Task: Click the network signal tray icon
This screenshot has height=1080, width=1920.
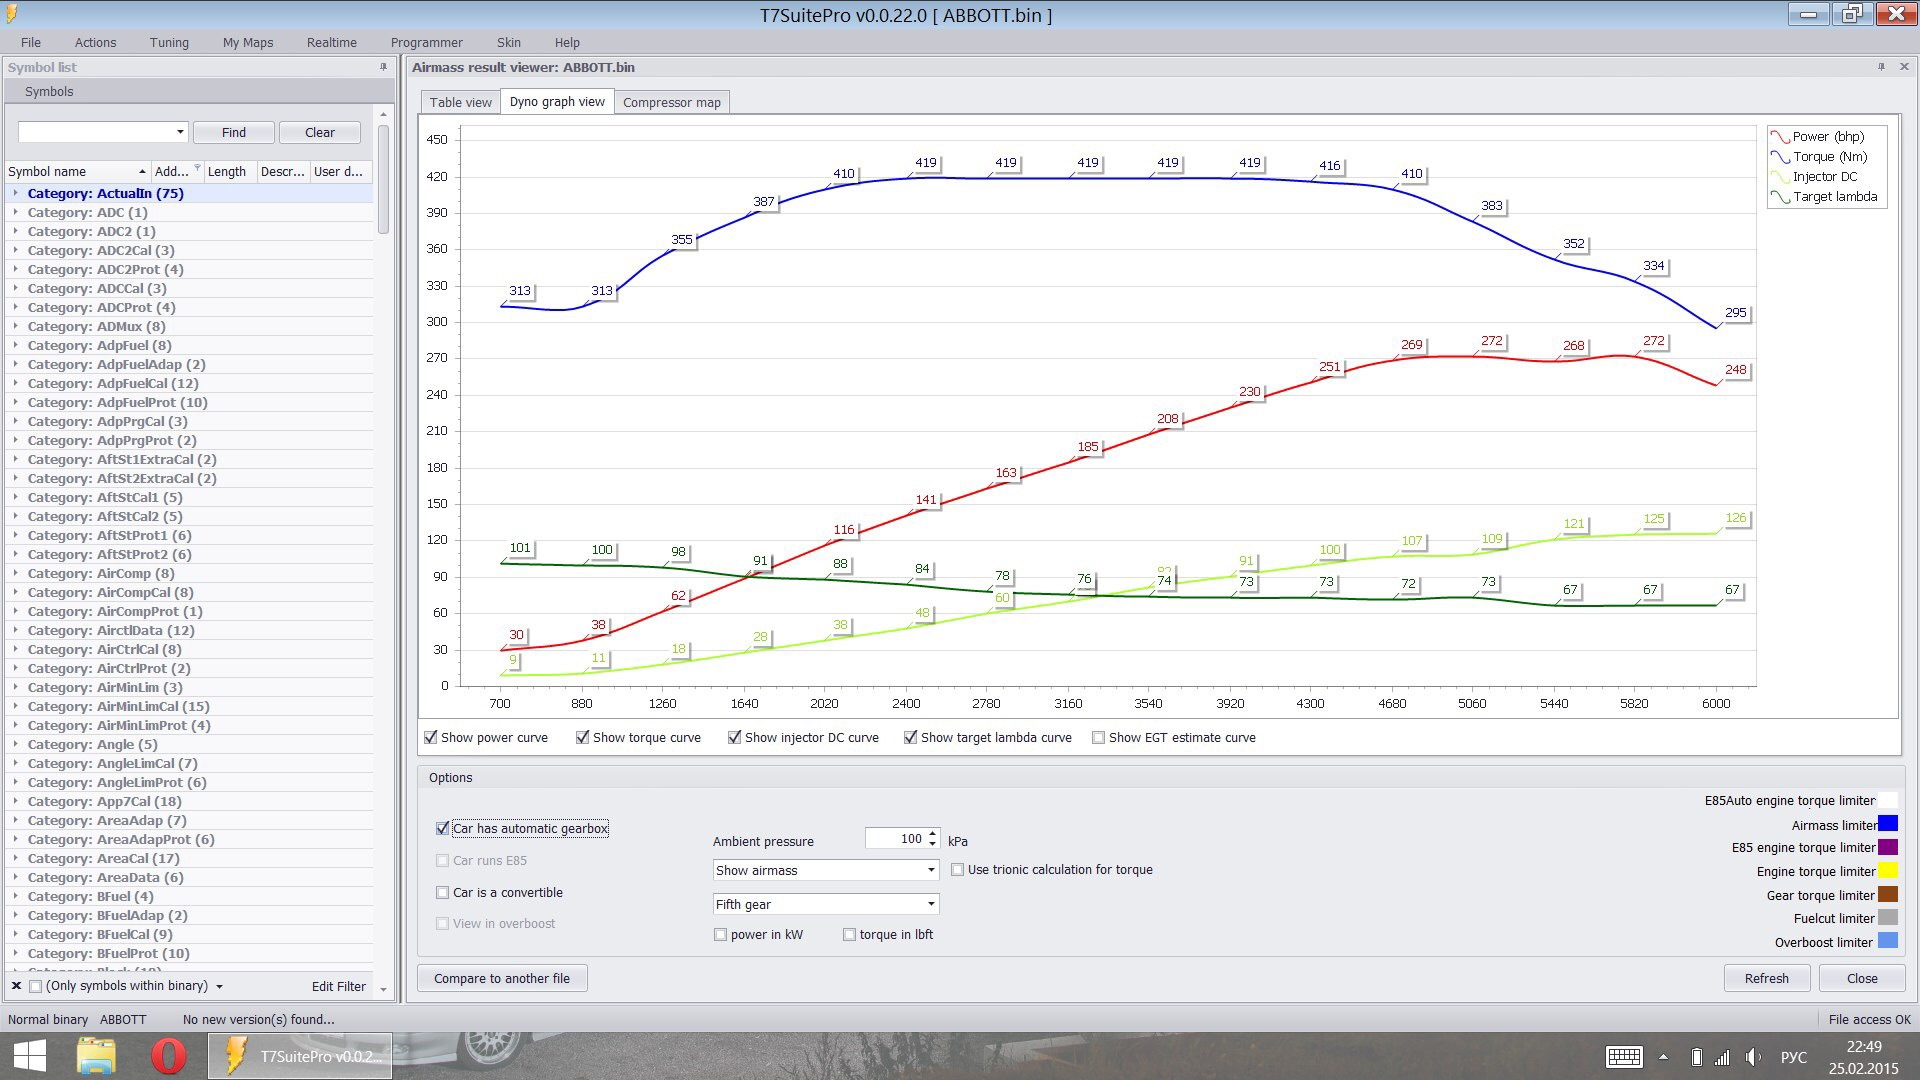Action: (x=1722, y=1057)
